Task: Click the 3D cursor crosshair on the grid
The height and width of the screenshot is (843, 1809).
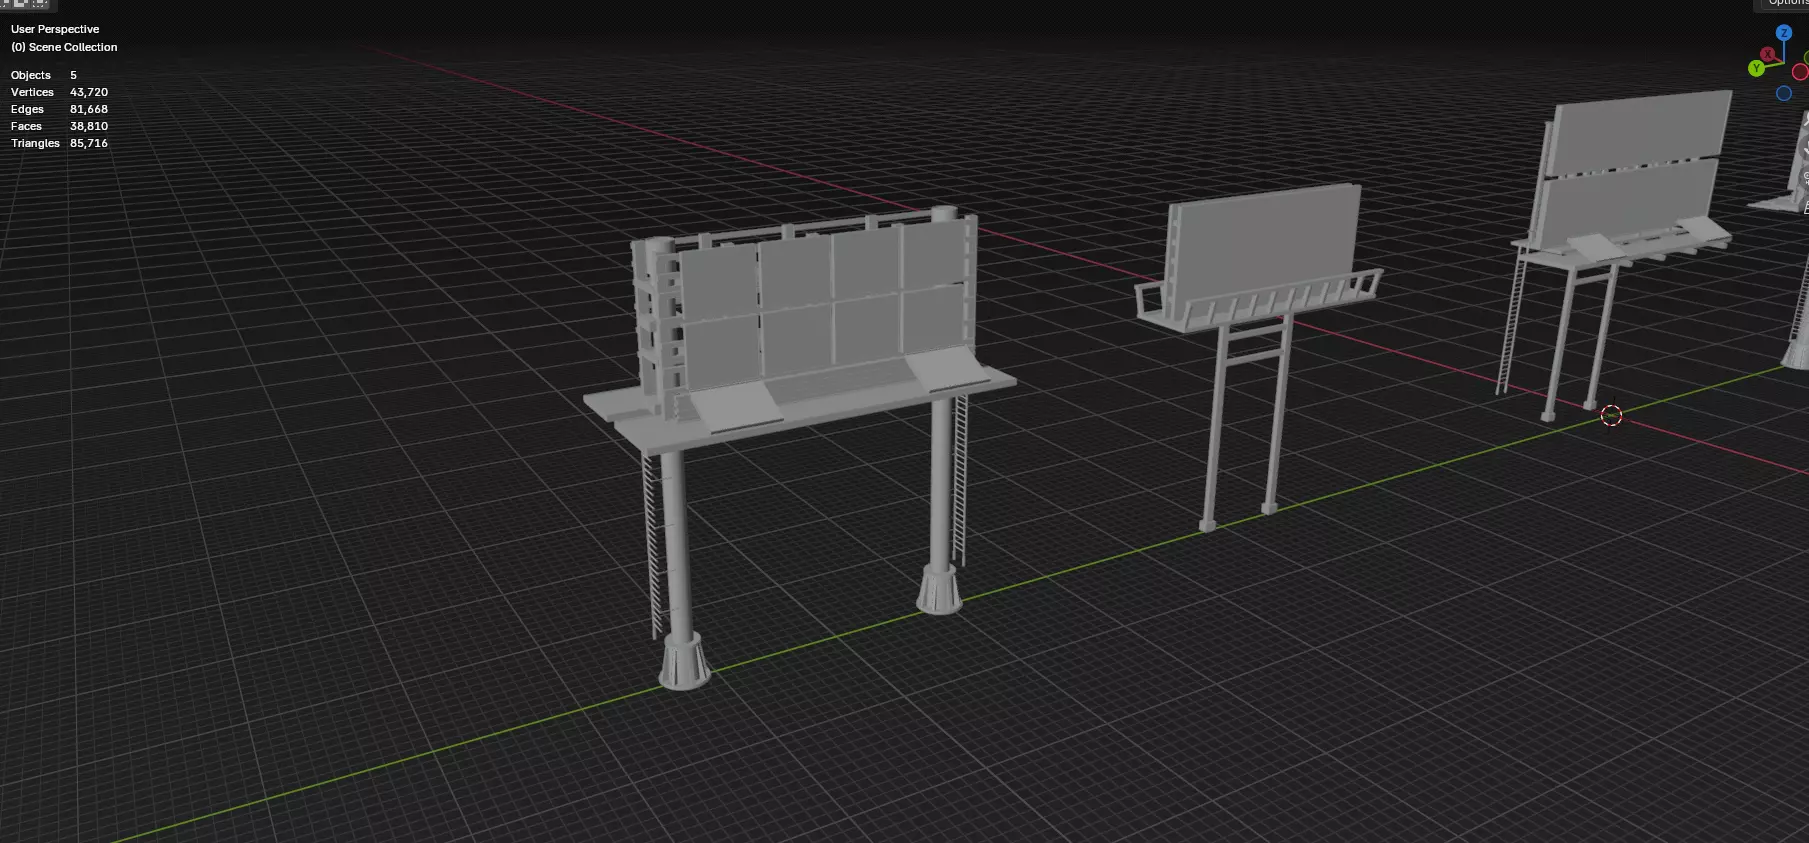Action: coord(1611,415)
